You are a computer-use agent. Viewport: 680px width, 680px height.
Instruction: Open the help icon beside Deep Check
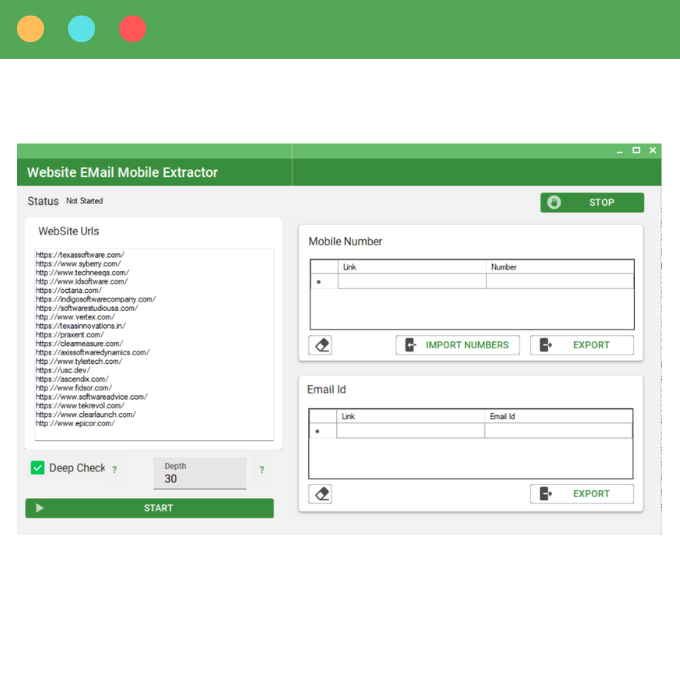114,469
